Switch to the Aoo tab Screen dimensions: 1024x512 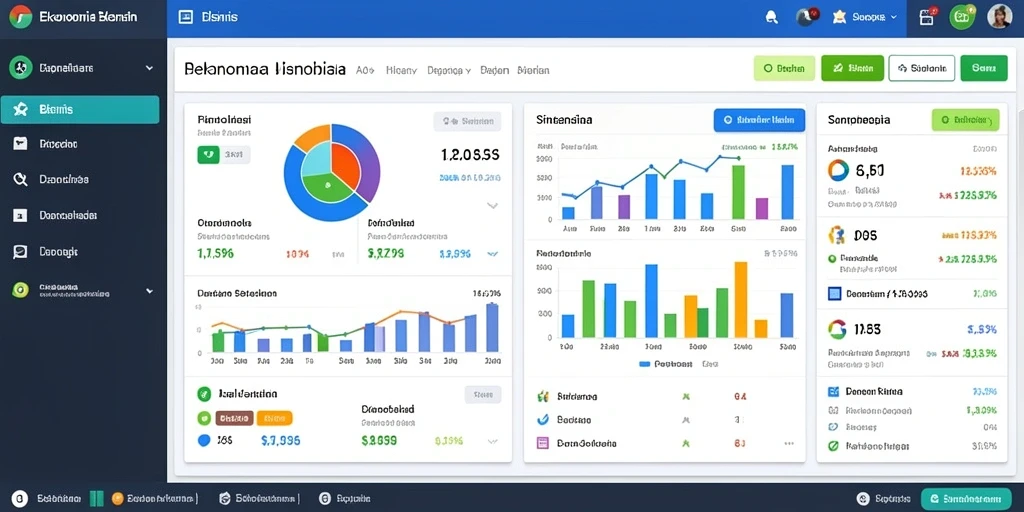(x=365, y=70)
